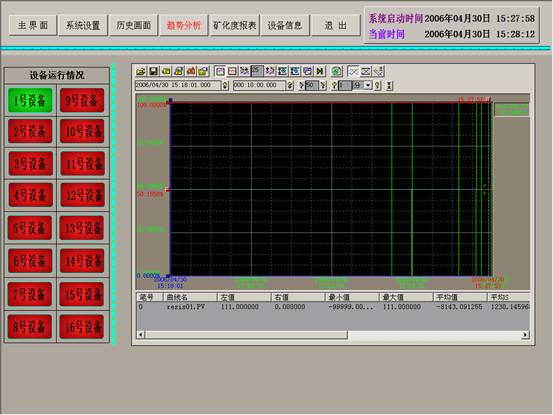Open the small dropdown arrow beside the number field
The width and height of the screenshot is (553, 415).
pos(368,85)
